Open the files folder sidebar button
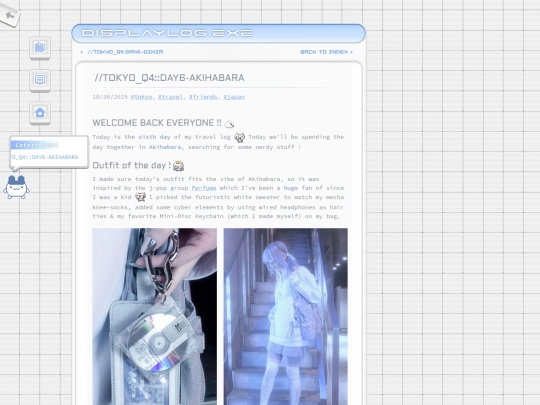This screenshot has width=540, height=405. click(40, 48)
